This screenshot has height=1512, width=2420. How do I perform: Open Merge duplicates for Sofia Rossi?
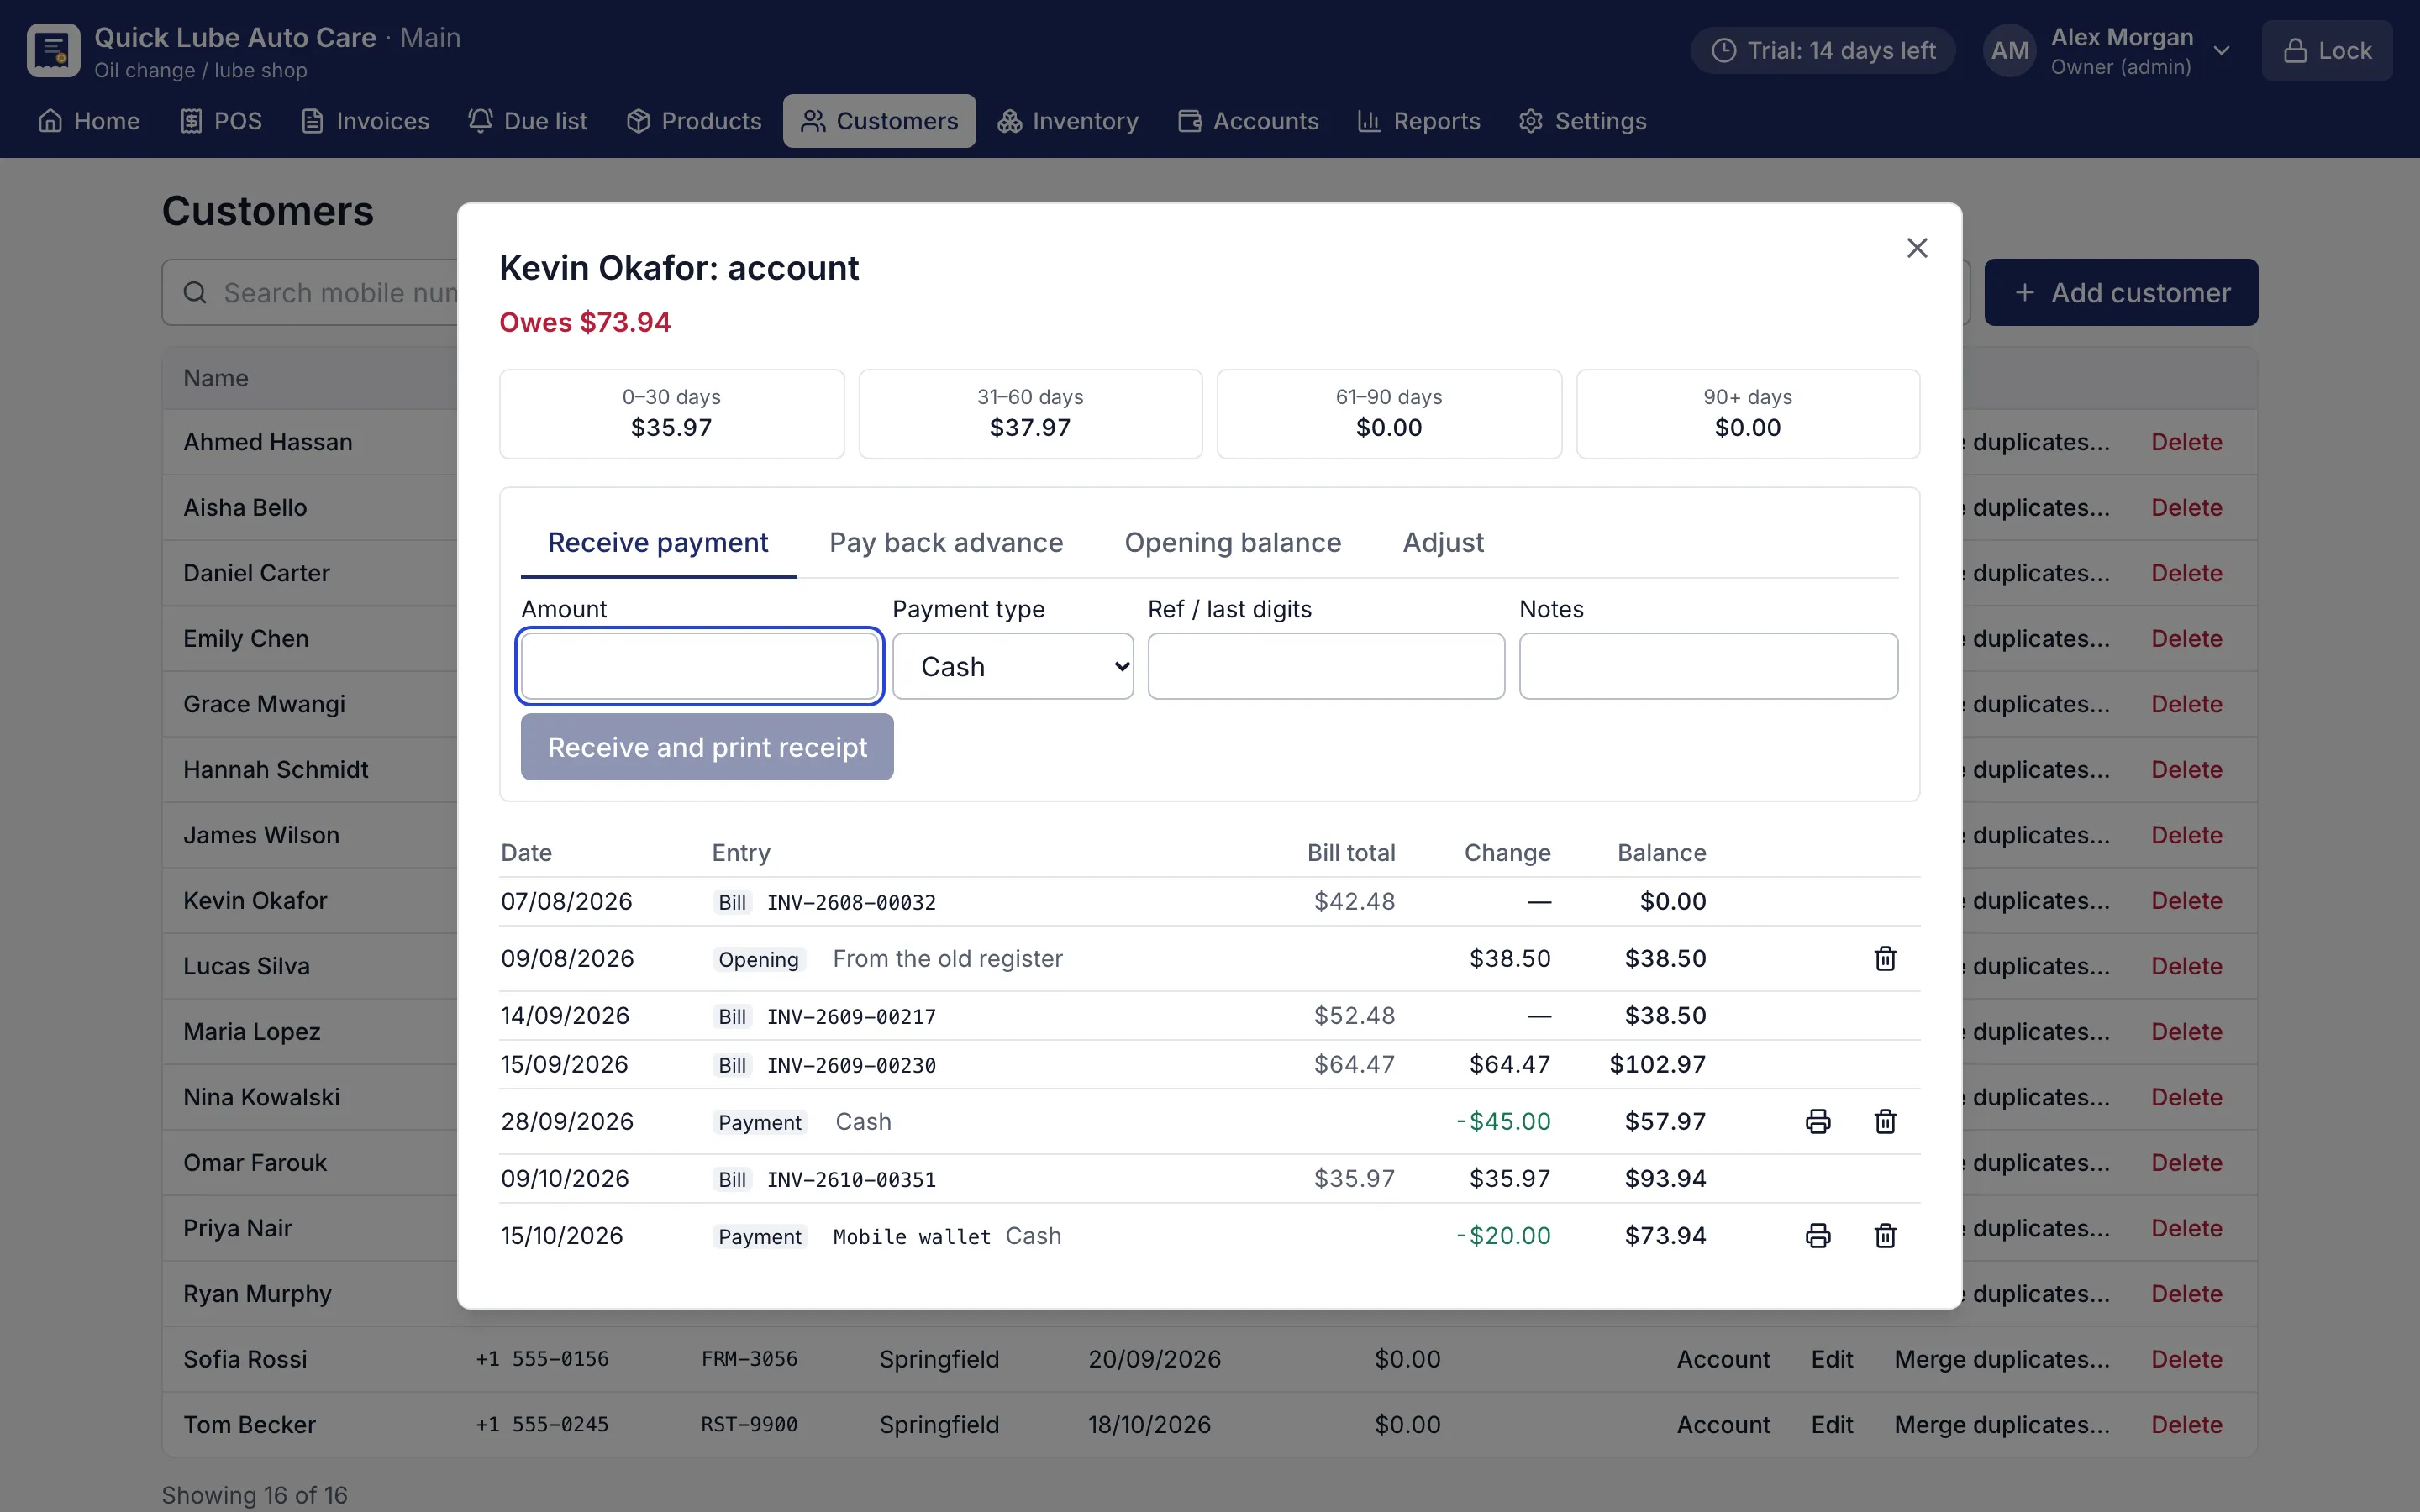pyautogui.click(x=2001, y=1359)
